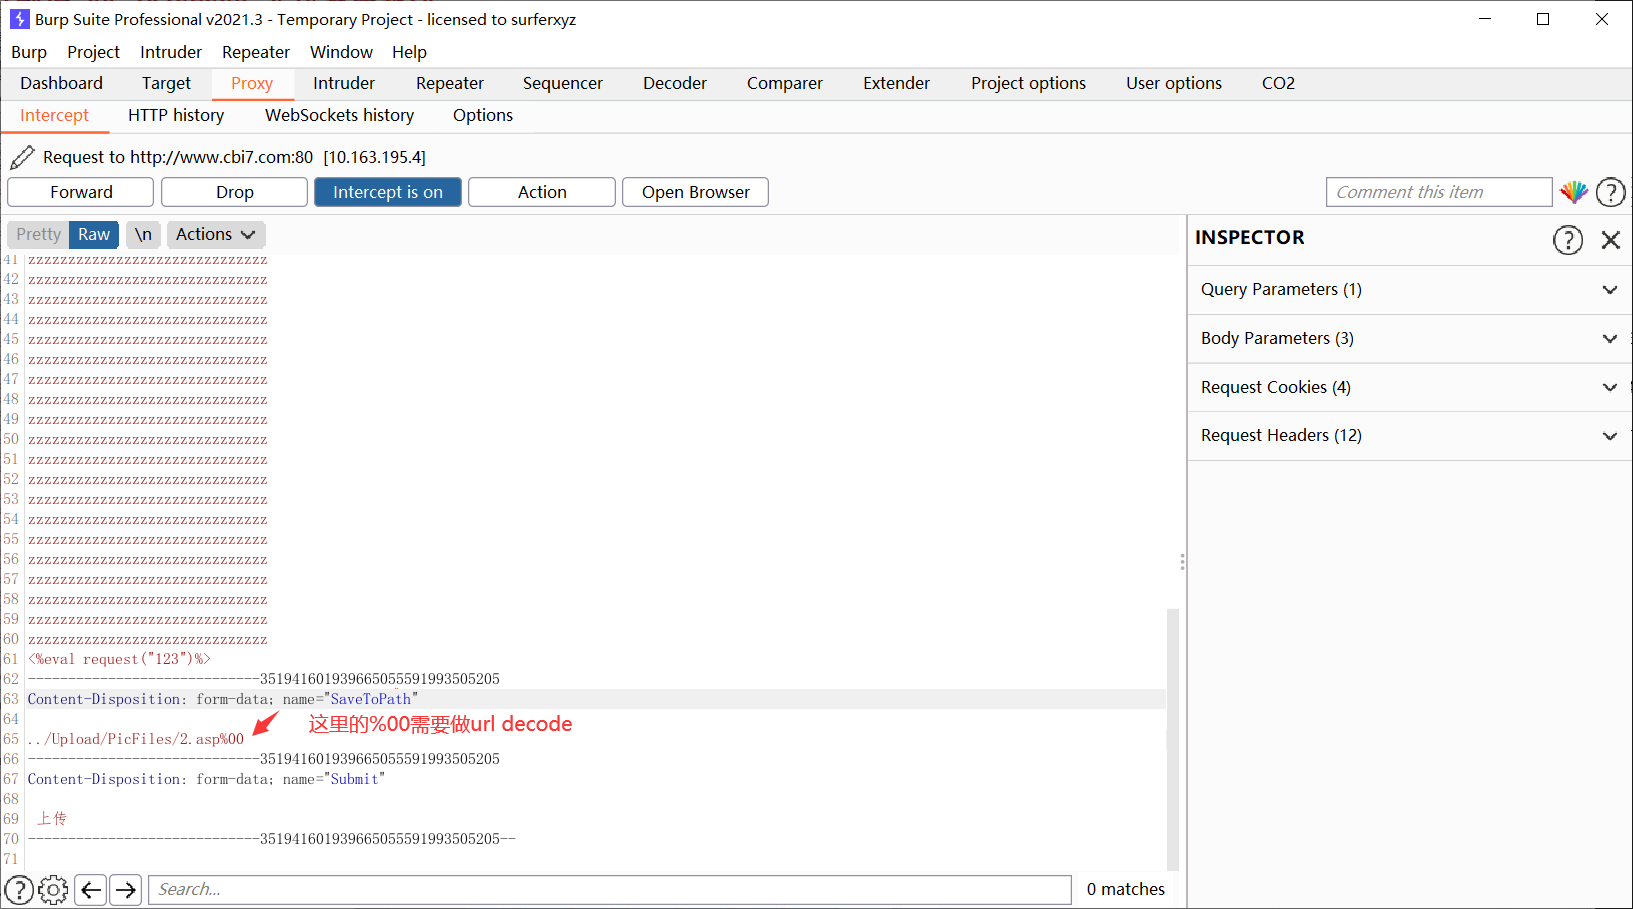Click the SaveToPath content-disposition line

[x=223, y=699]
